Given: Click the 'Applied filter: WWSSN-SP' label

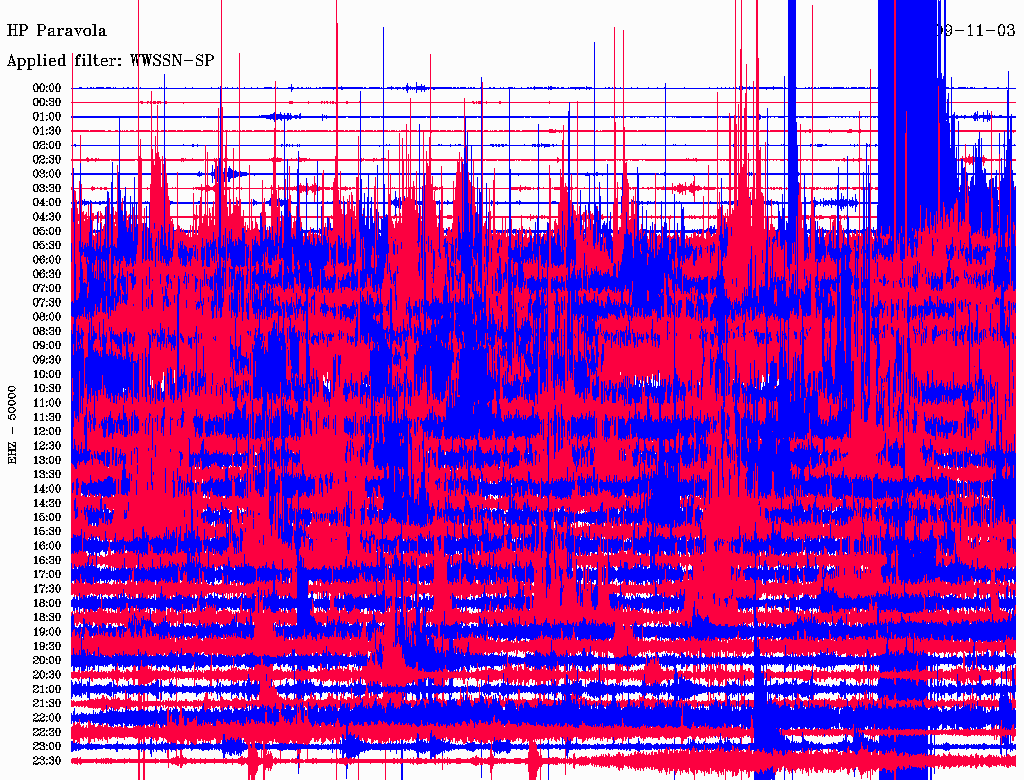Looking at the screenshot, I should (110, 61).
